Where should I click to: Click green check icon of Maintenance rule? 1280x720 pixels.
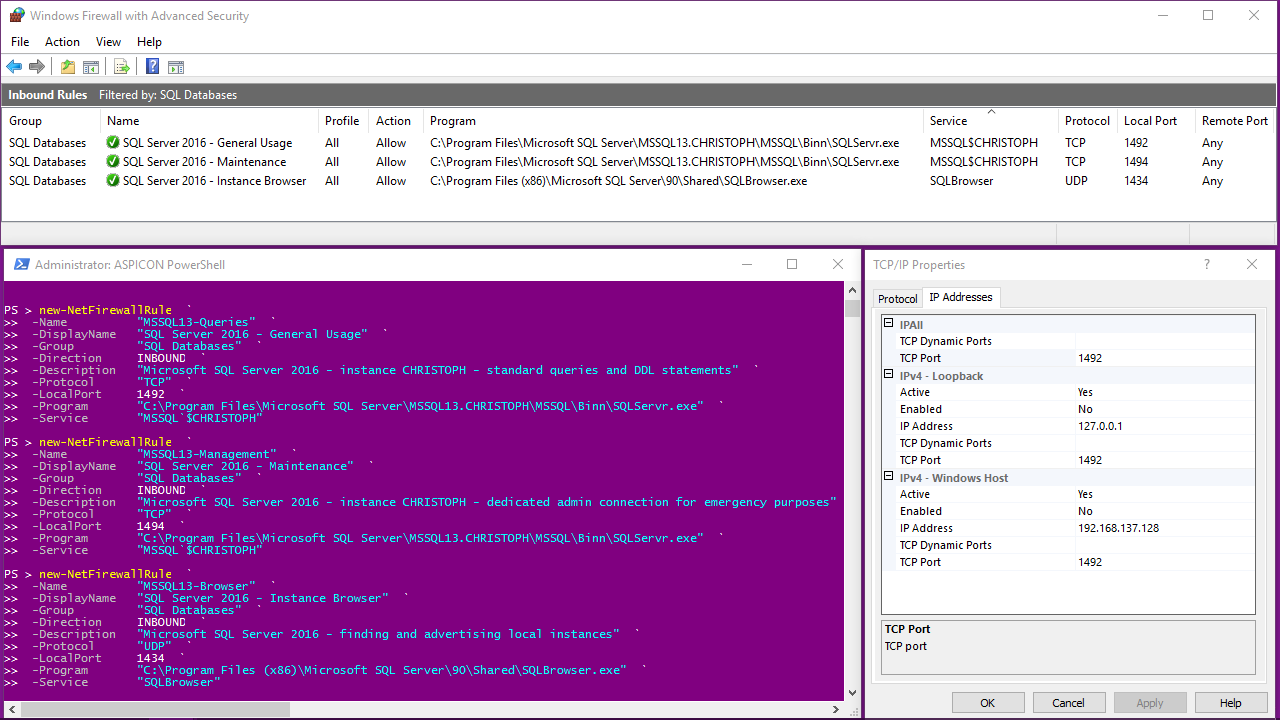point(113,162)
